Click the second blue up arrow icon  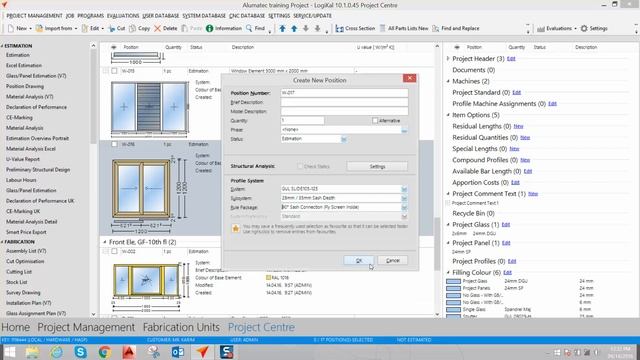pyautogui.click(x=294, y=28)
